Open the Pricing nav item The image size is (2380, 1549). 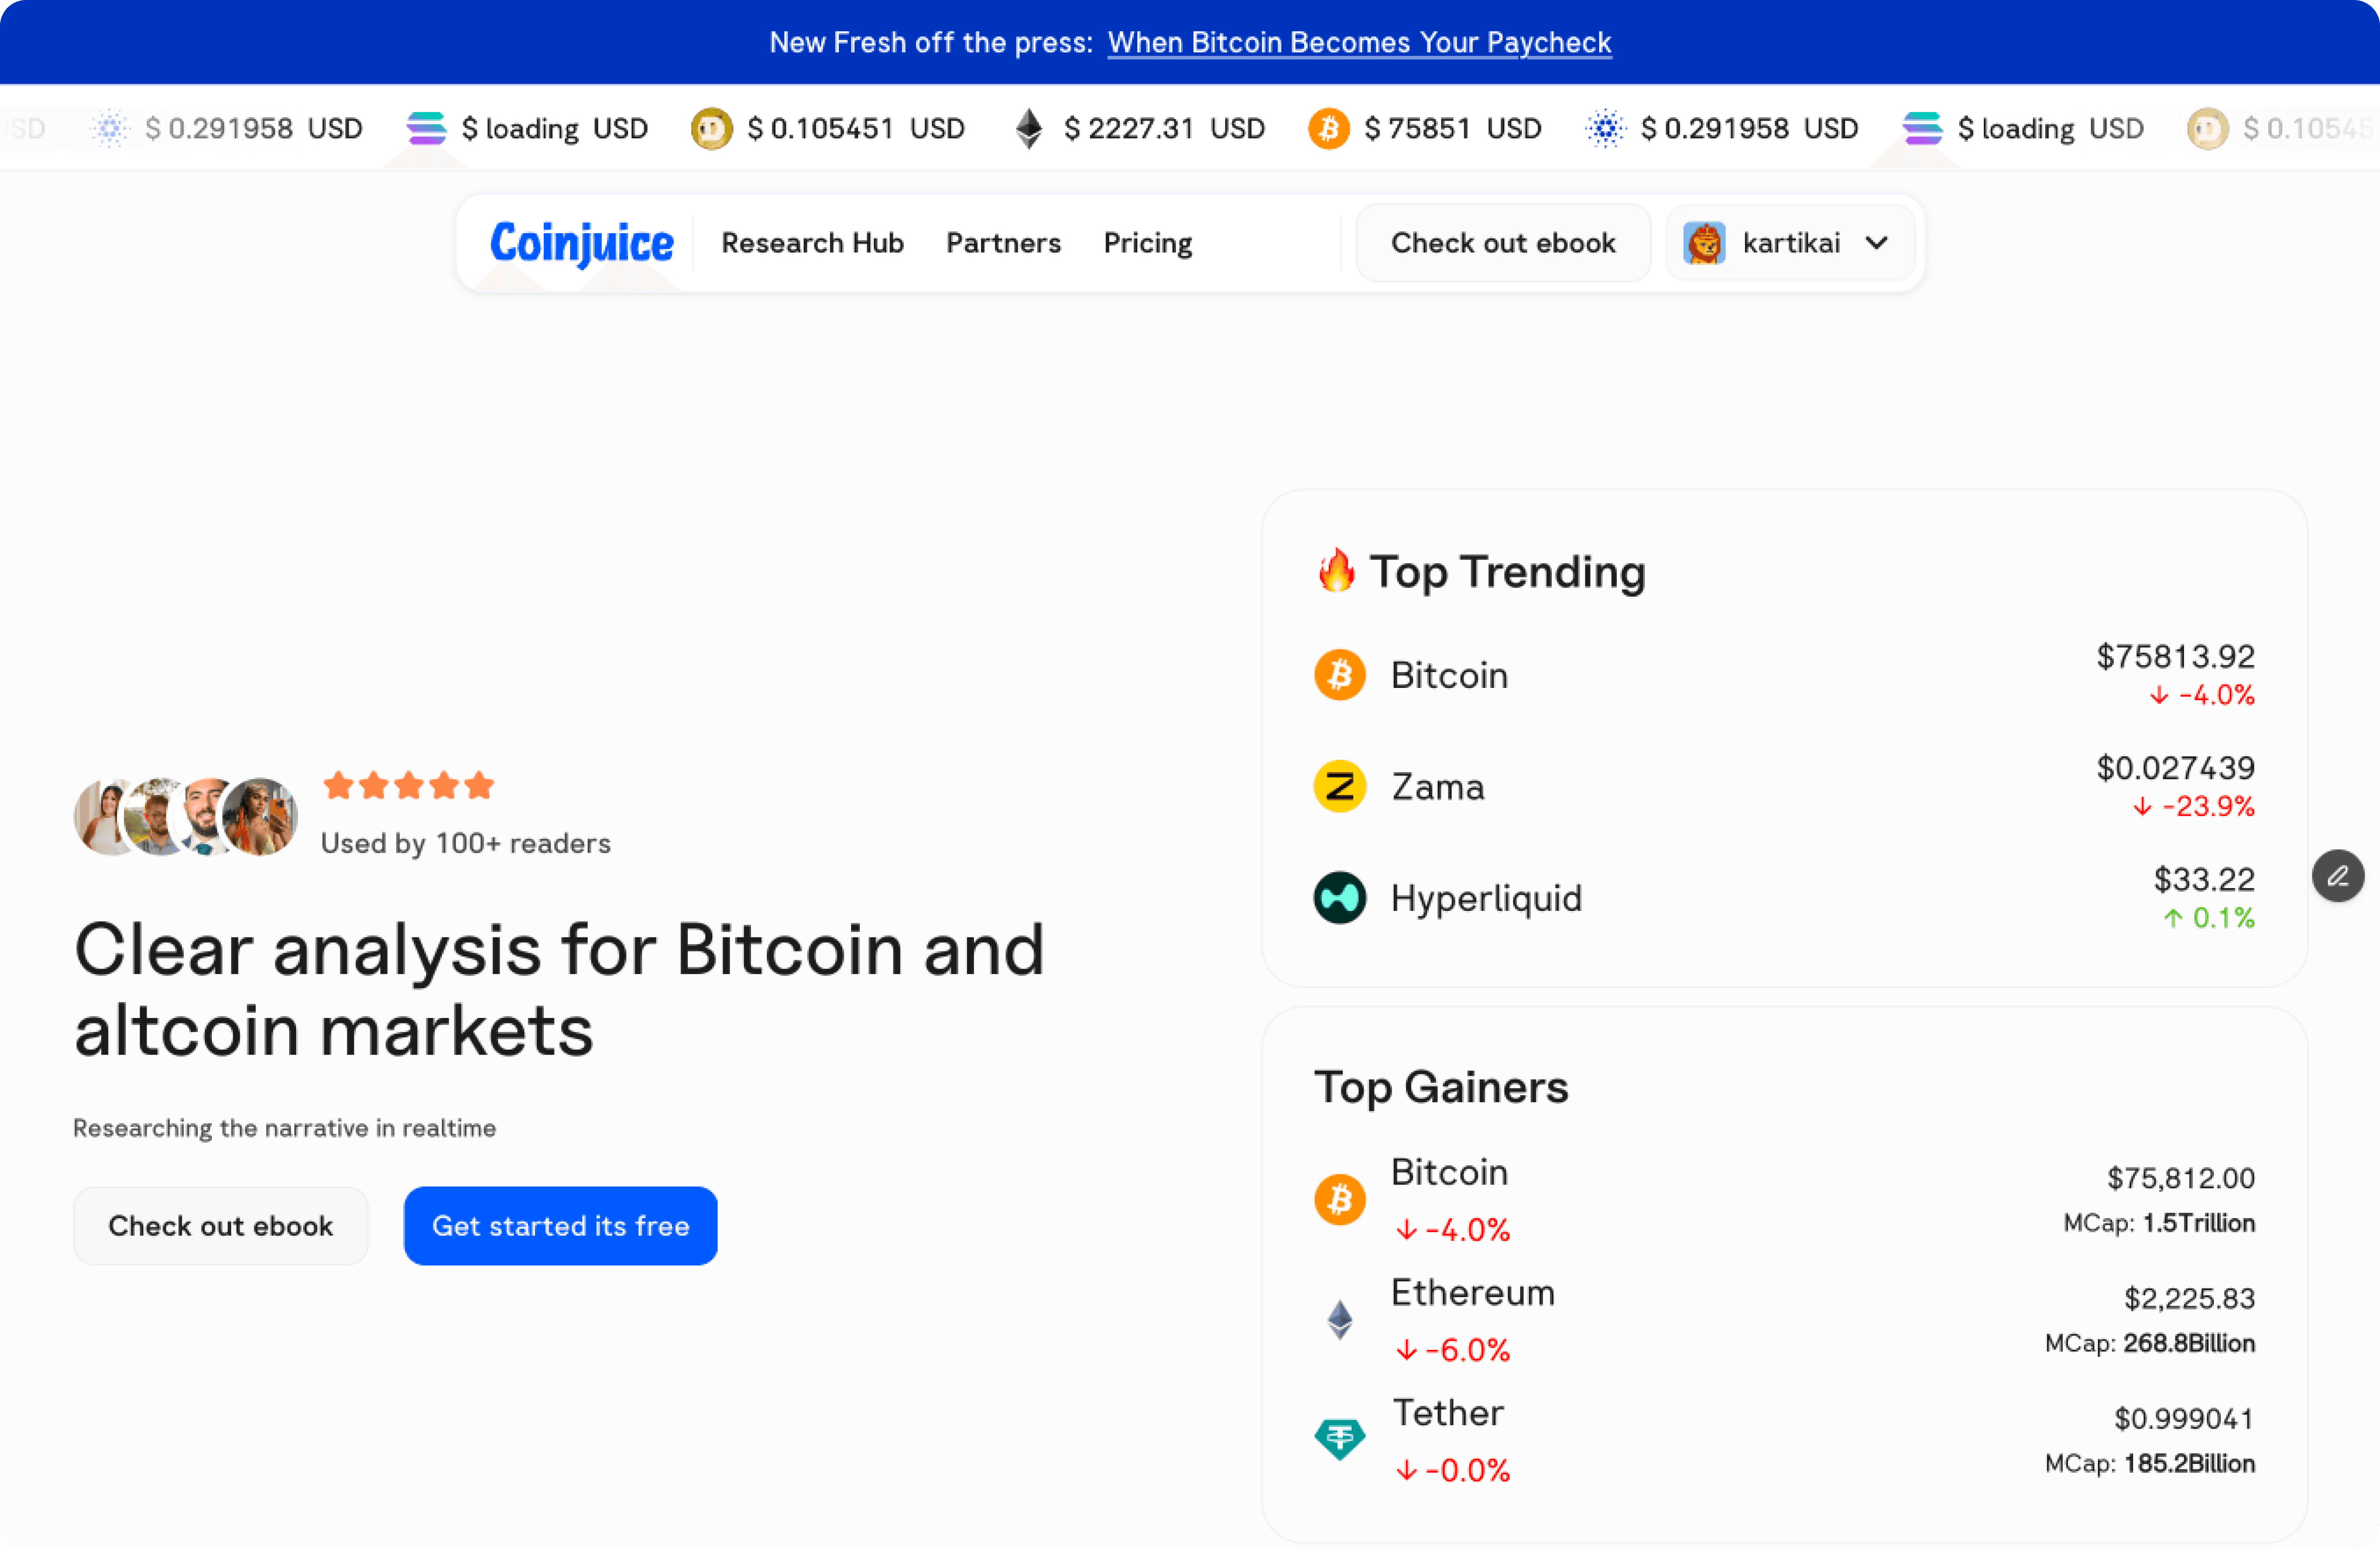[x=1147, y=243]
